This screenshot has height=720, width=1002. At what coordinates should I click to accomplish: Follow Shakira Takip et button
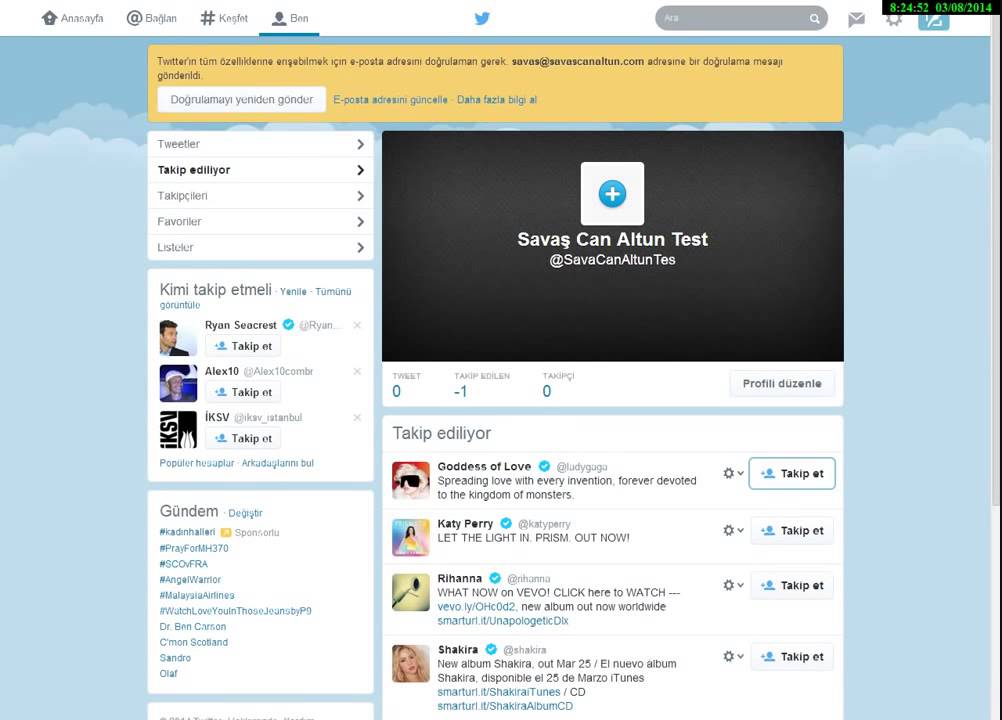point(792,657)
